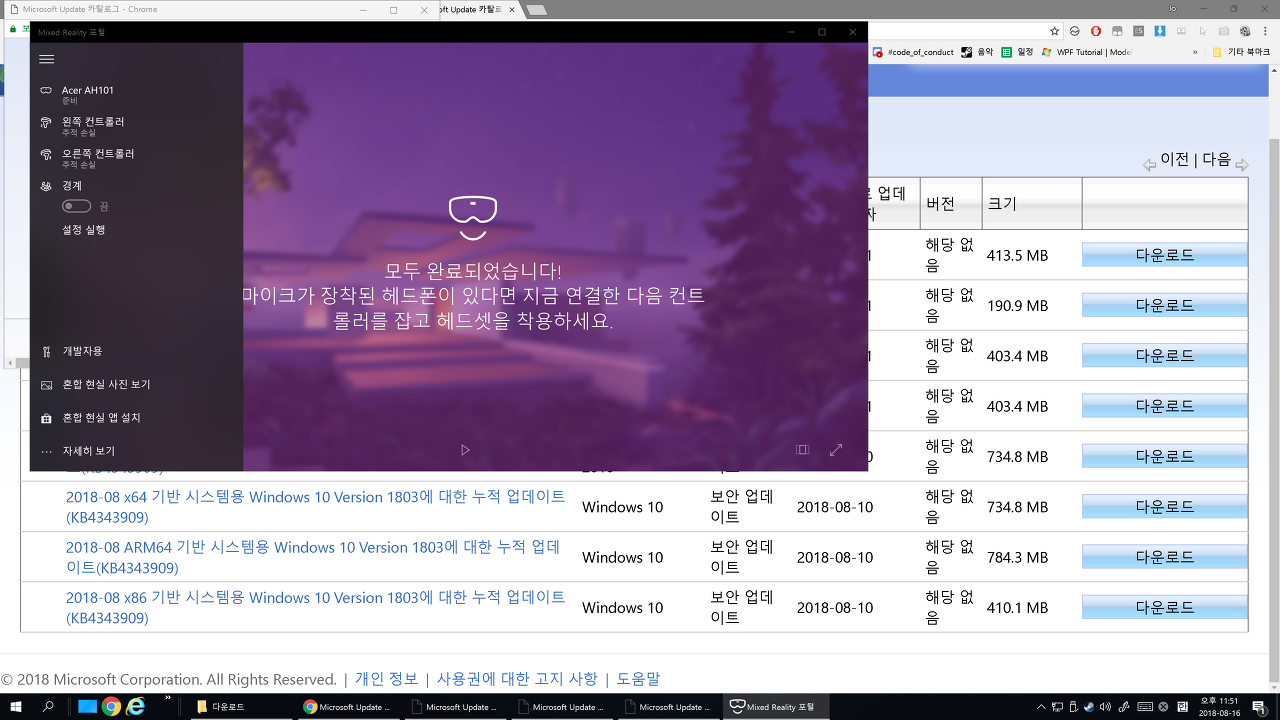This screenshot has height=720, width=1280.
Task: Sort the table by 크기 column
Action: click(x=1002, y=204)
